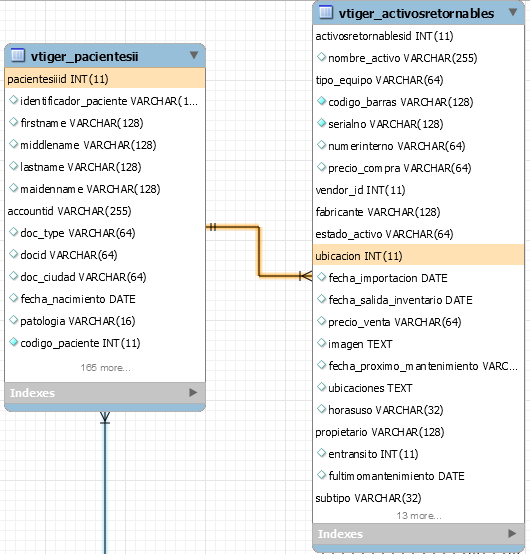Select the pacientesiiid INT(11) primary key row
Viewport: 530px width, 555px height.
click(105, 79)
